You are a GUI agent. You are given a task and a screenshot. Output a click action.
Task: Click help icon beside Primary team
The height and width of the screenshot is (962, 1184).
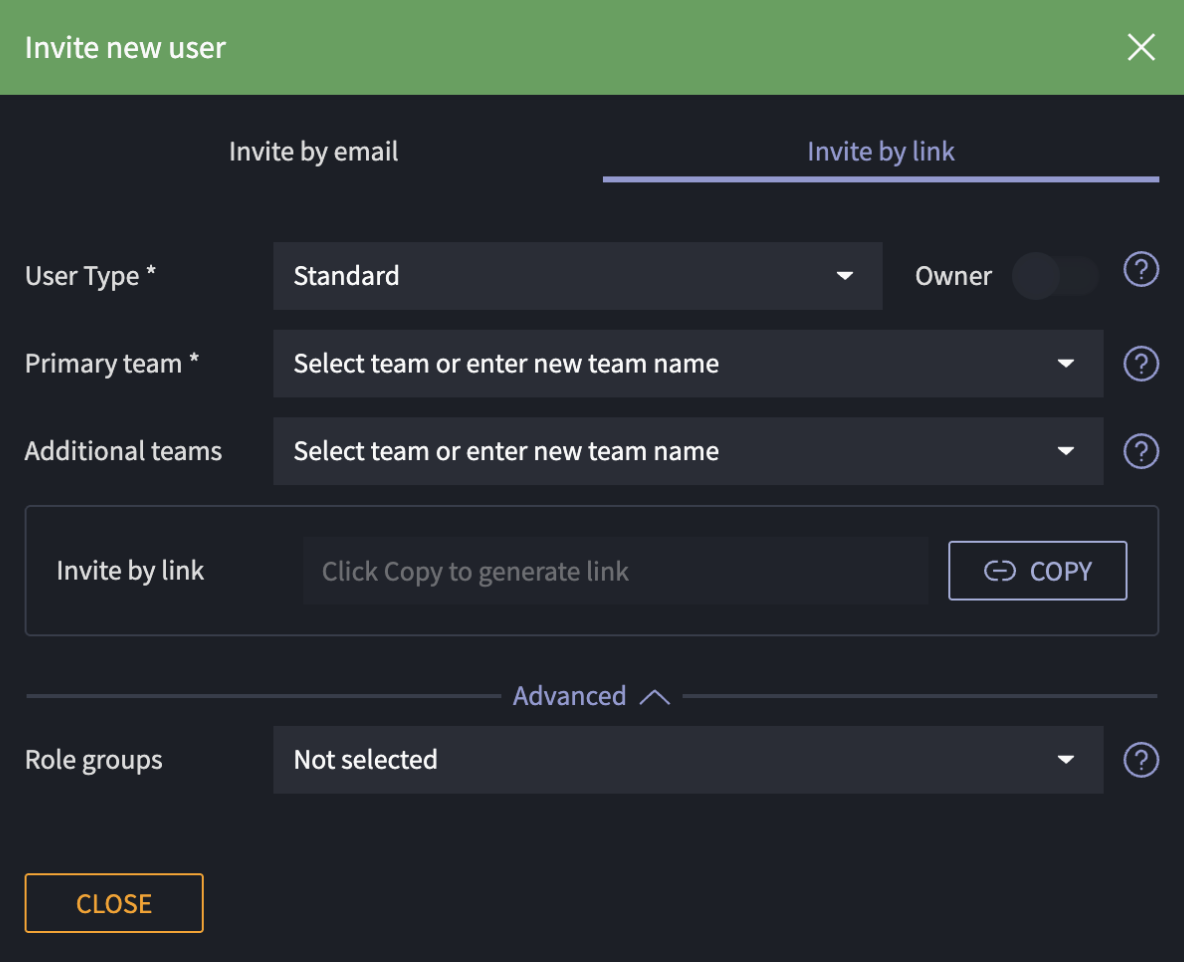point(1141,364)
